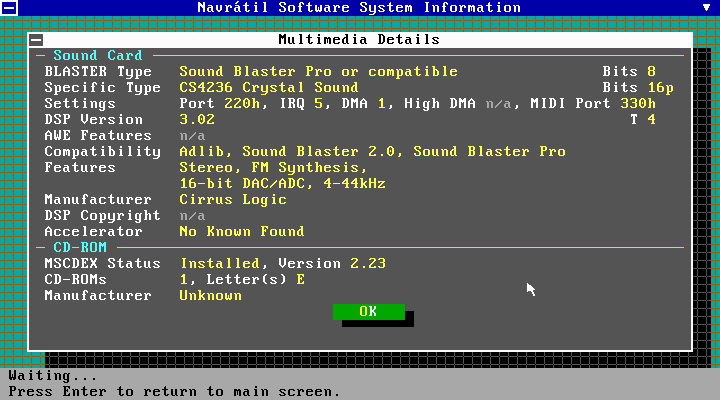Click the Cirrus Logic manufacturer value
720x400 pixels.
(x=232, y=200)
